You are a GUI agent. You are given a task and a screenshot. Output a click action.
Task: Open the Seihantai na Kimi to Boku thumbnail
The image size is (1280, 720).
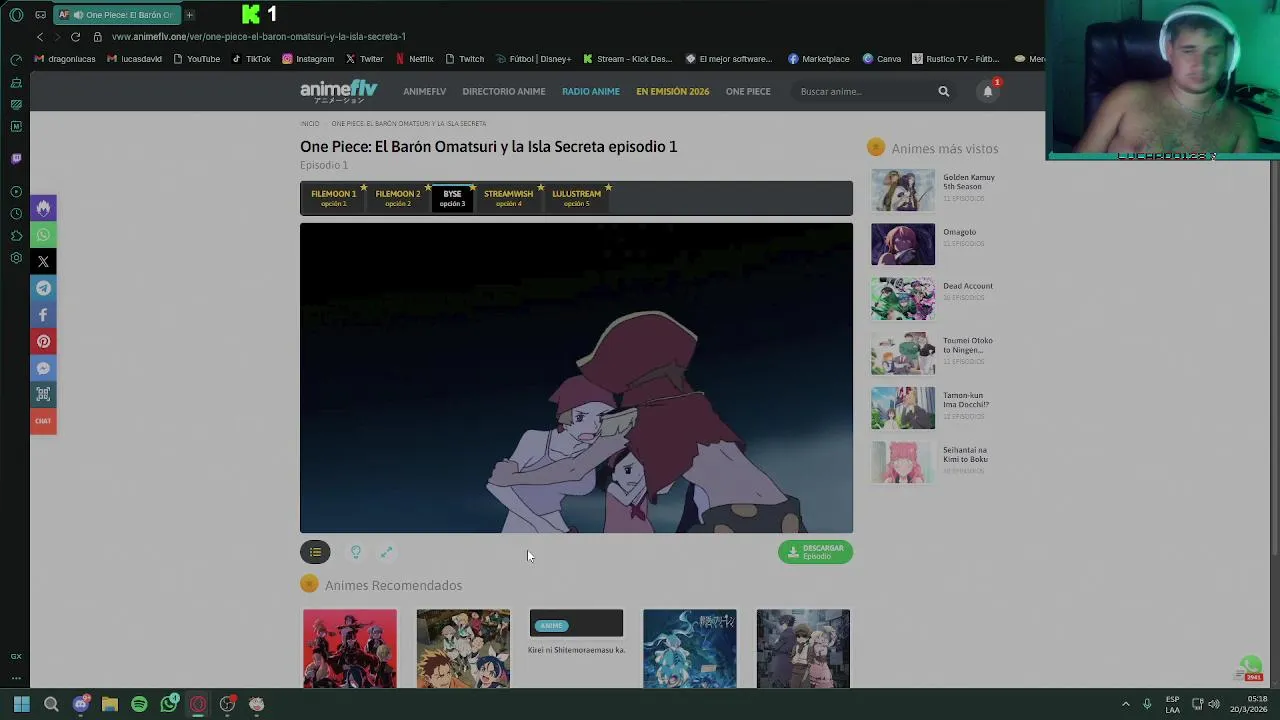[x=903, y=462]
